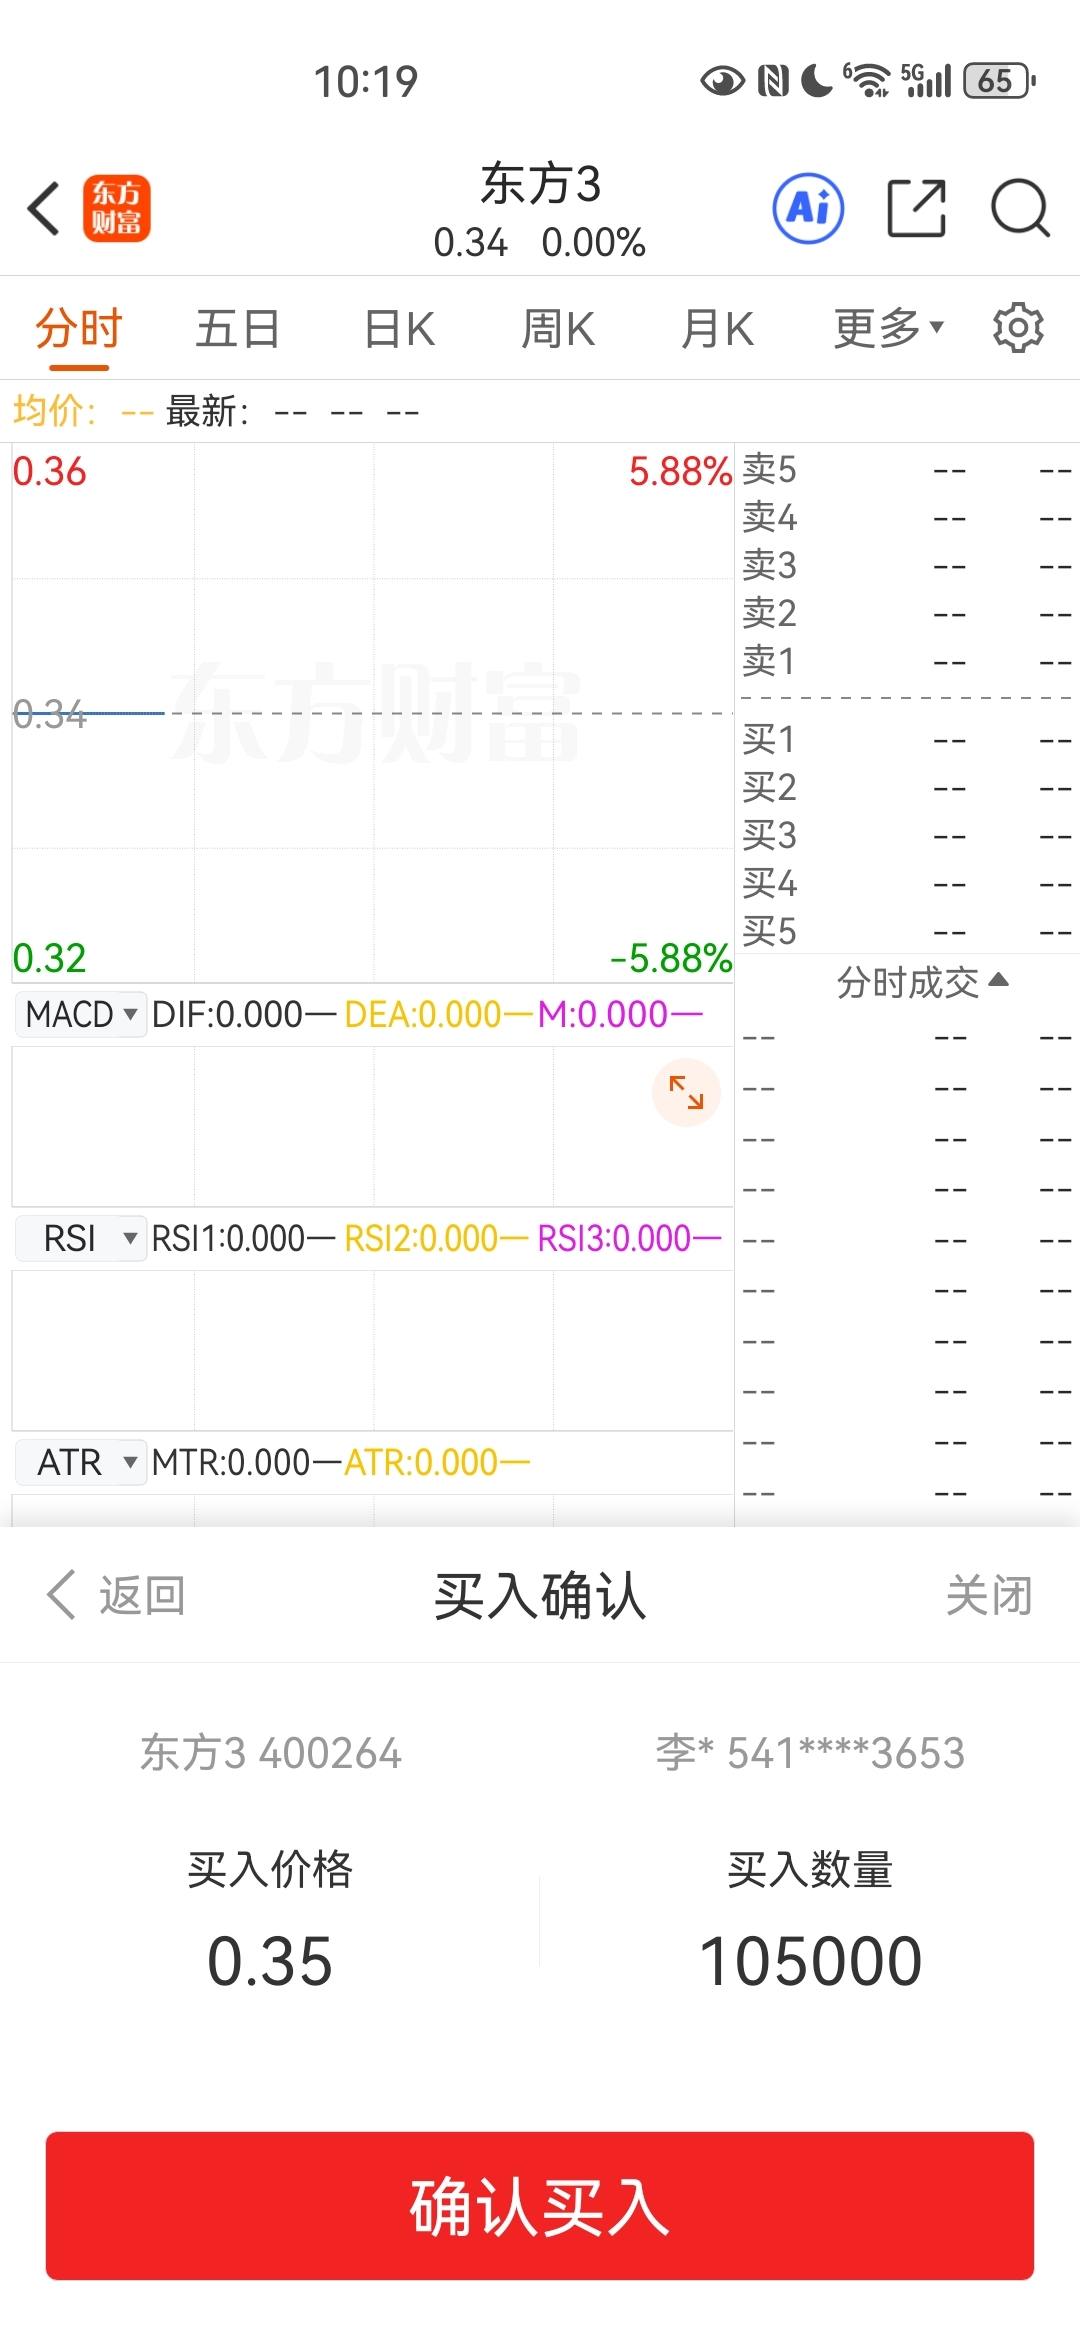1080x2340 pixels.
Task: Tap the red 确认买入 button
Action: [540, 2206]
